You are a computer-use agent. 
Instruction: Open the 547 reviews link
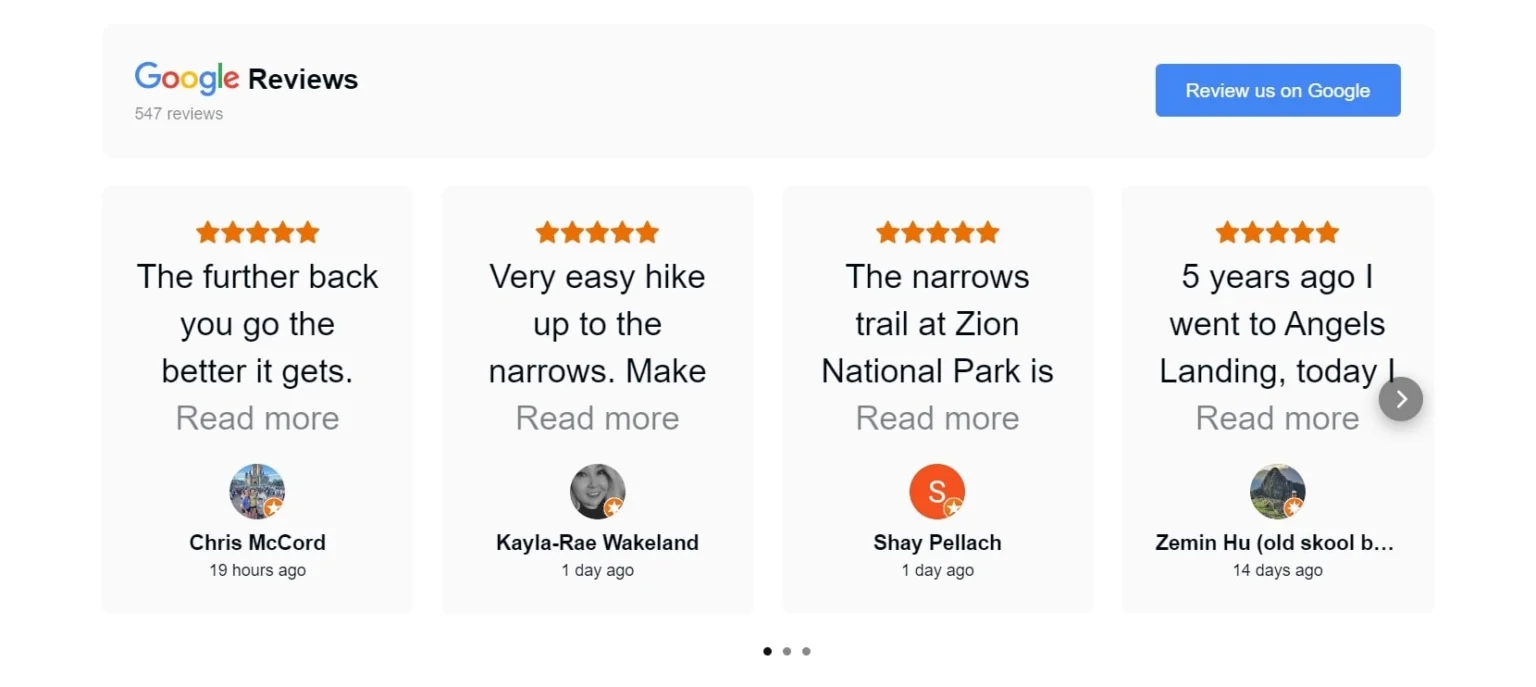pos(179,113)
